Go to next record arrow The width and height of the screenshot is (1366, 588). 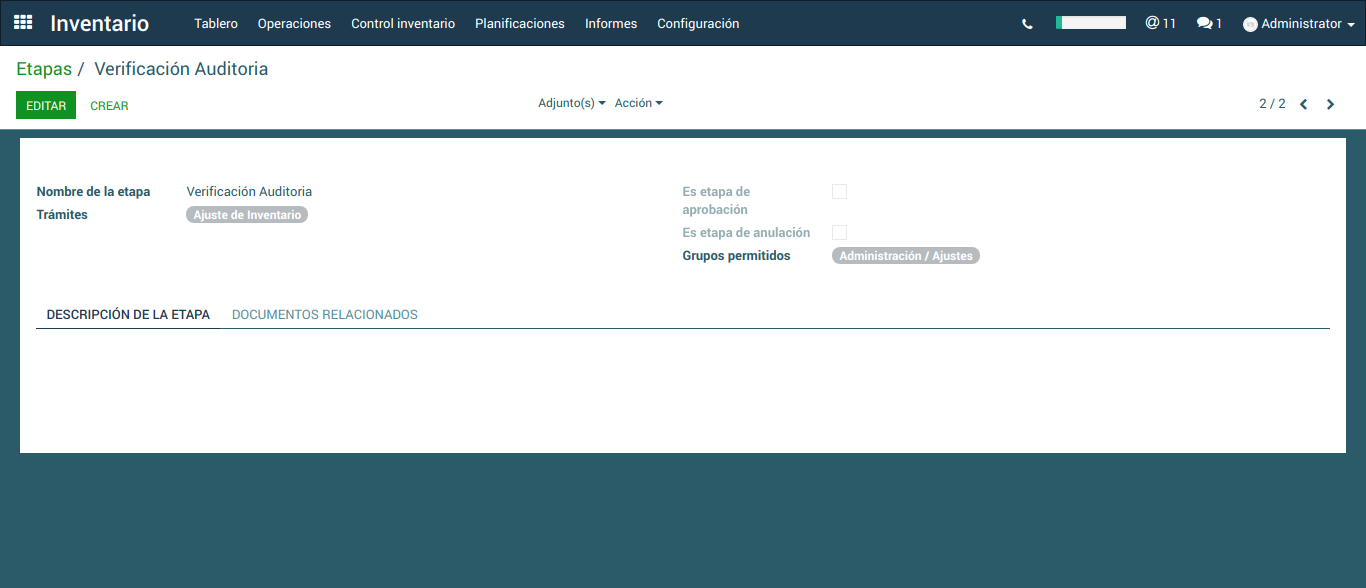pyautogui.click(x=1330, y=104)
